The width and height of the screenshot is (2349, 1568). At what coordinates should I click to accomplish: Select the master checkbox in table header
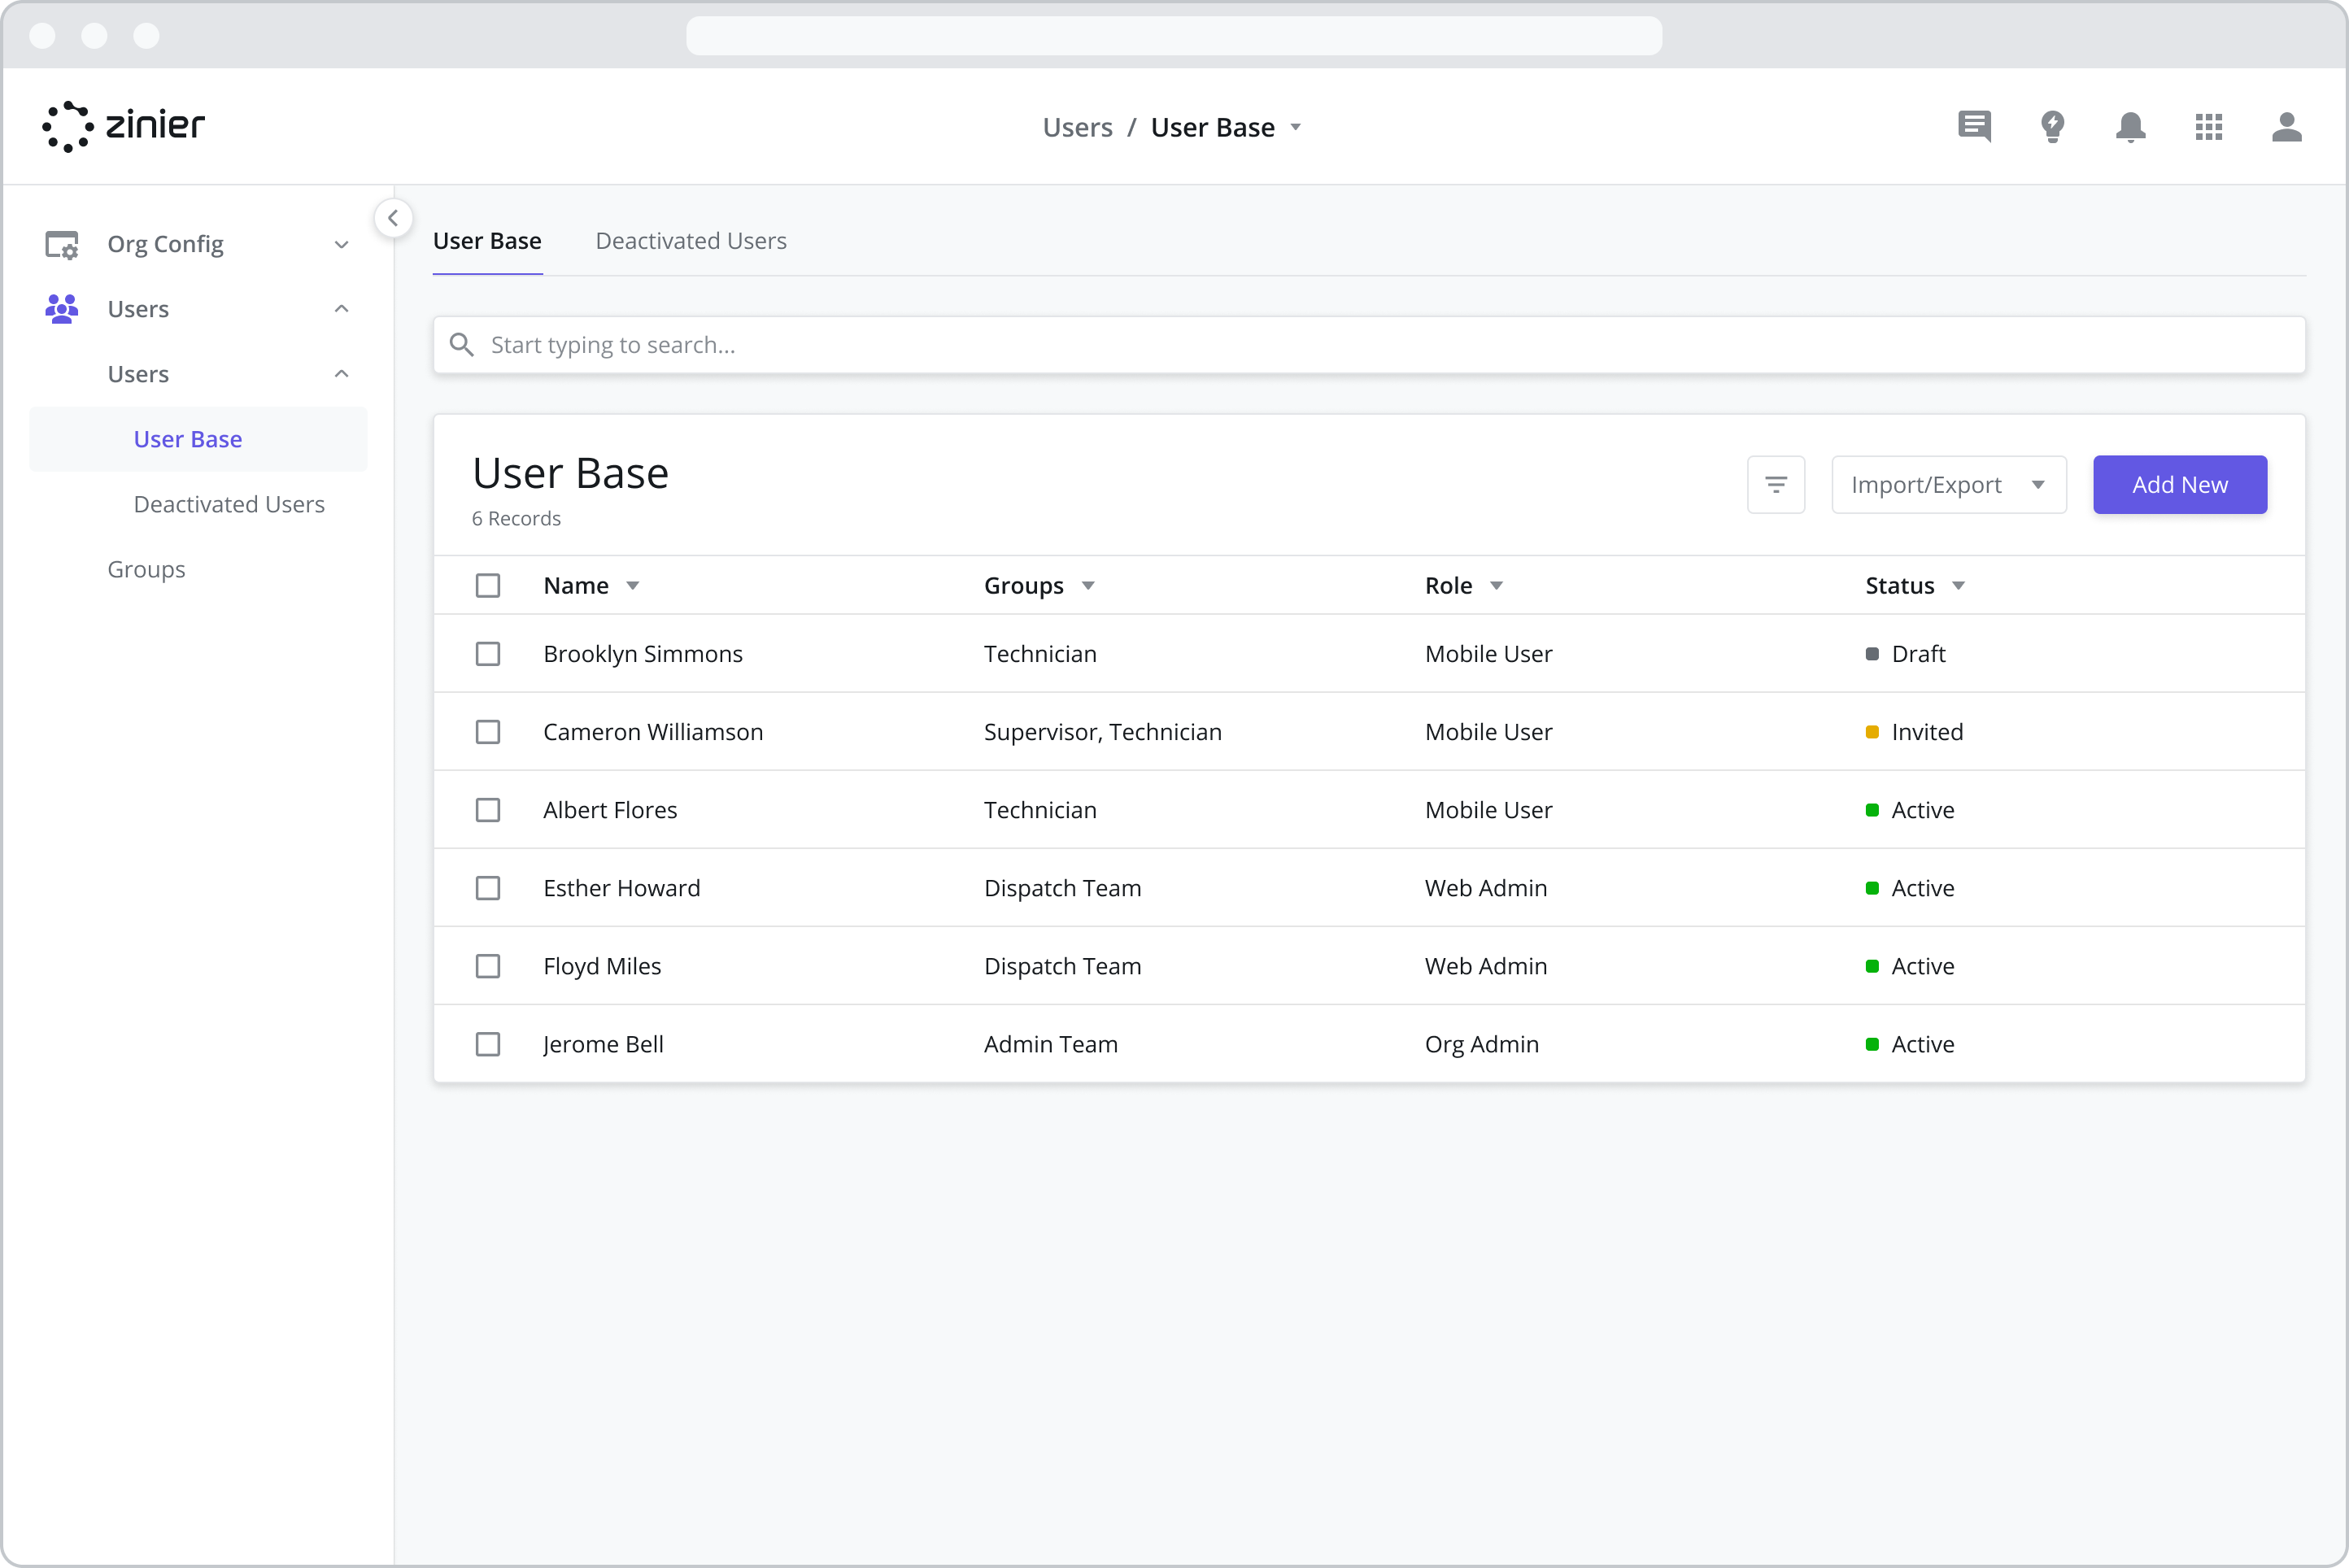488,586
